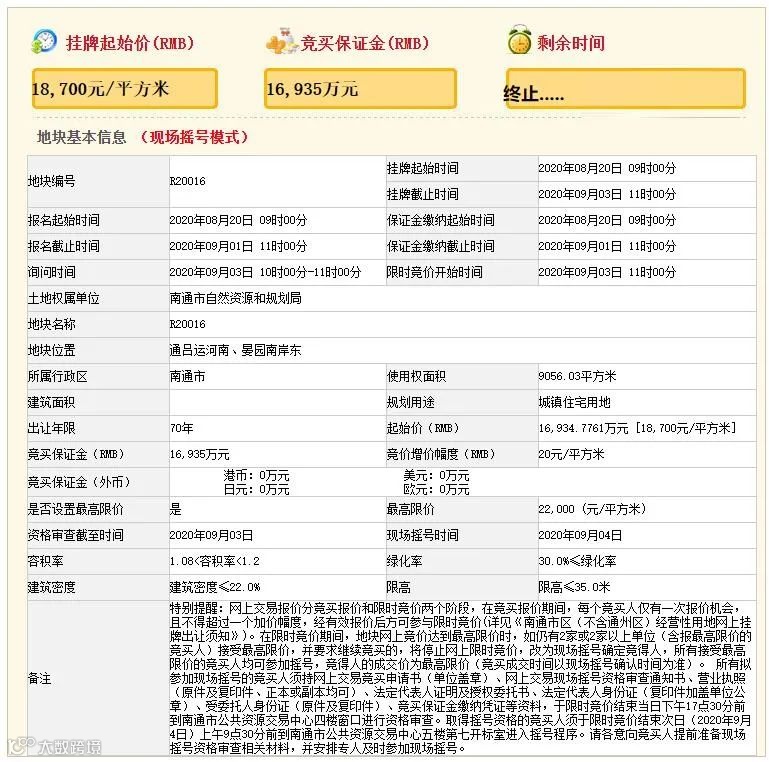Click the 日元: 0万元 entry
The width and height of the screenshot is (769, 762).
256,489
